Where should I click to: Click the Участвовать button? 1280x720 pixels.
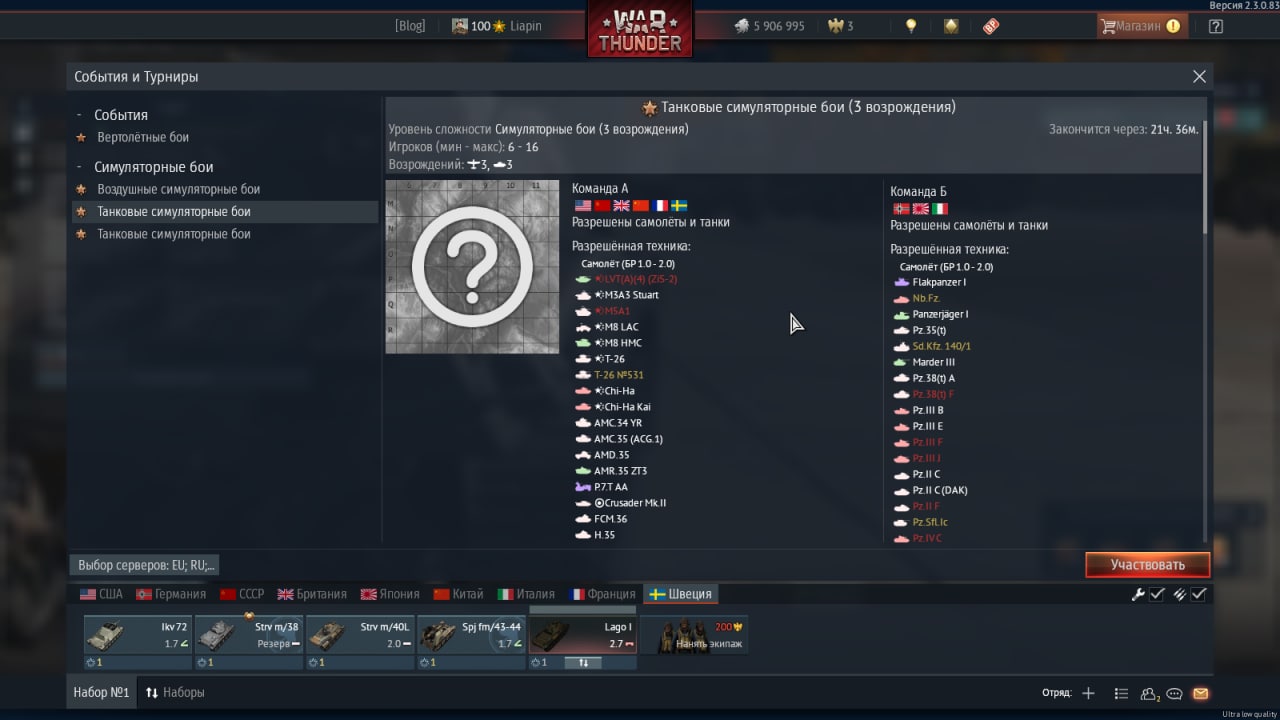pos(1148,565)
